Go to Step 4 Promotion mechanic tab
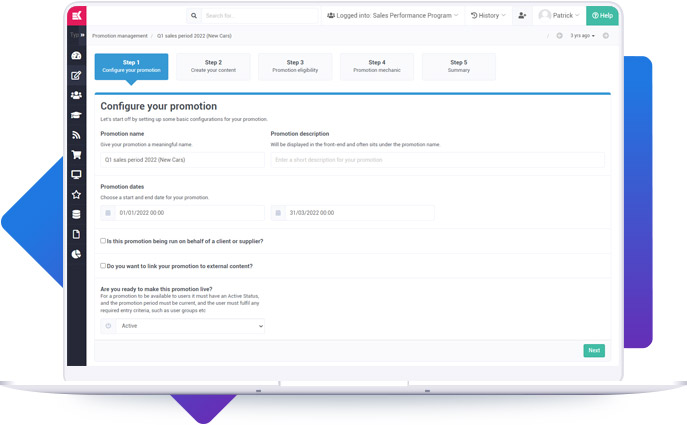687x425 pixels. 376,66
